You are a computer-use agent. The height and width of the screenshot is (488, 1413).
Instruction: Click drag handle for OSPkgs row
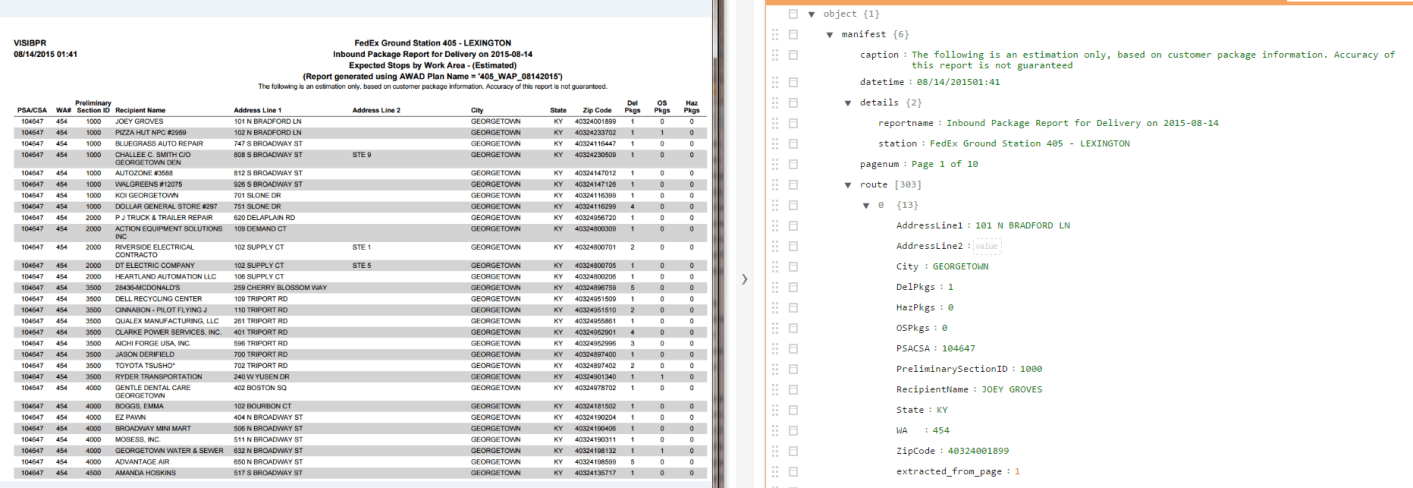(775, 328)
